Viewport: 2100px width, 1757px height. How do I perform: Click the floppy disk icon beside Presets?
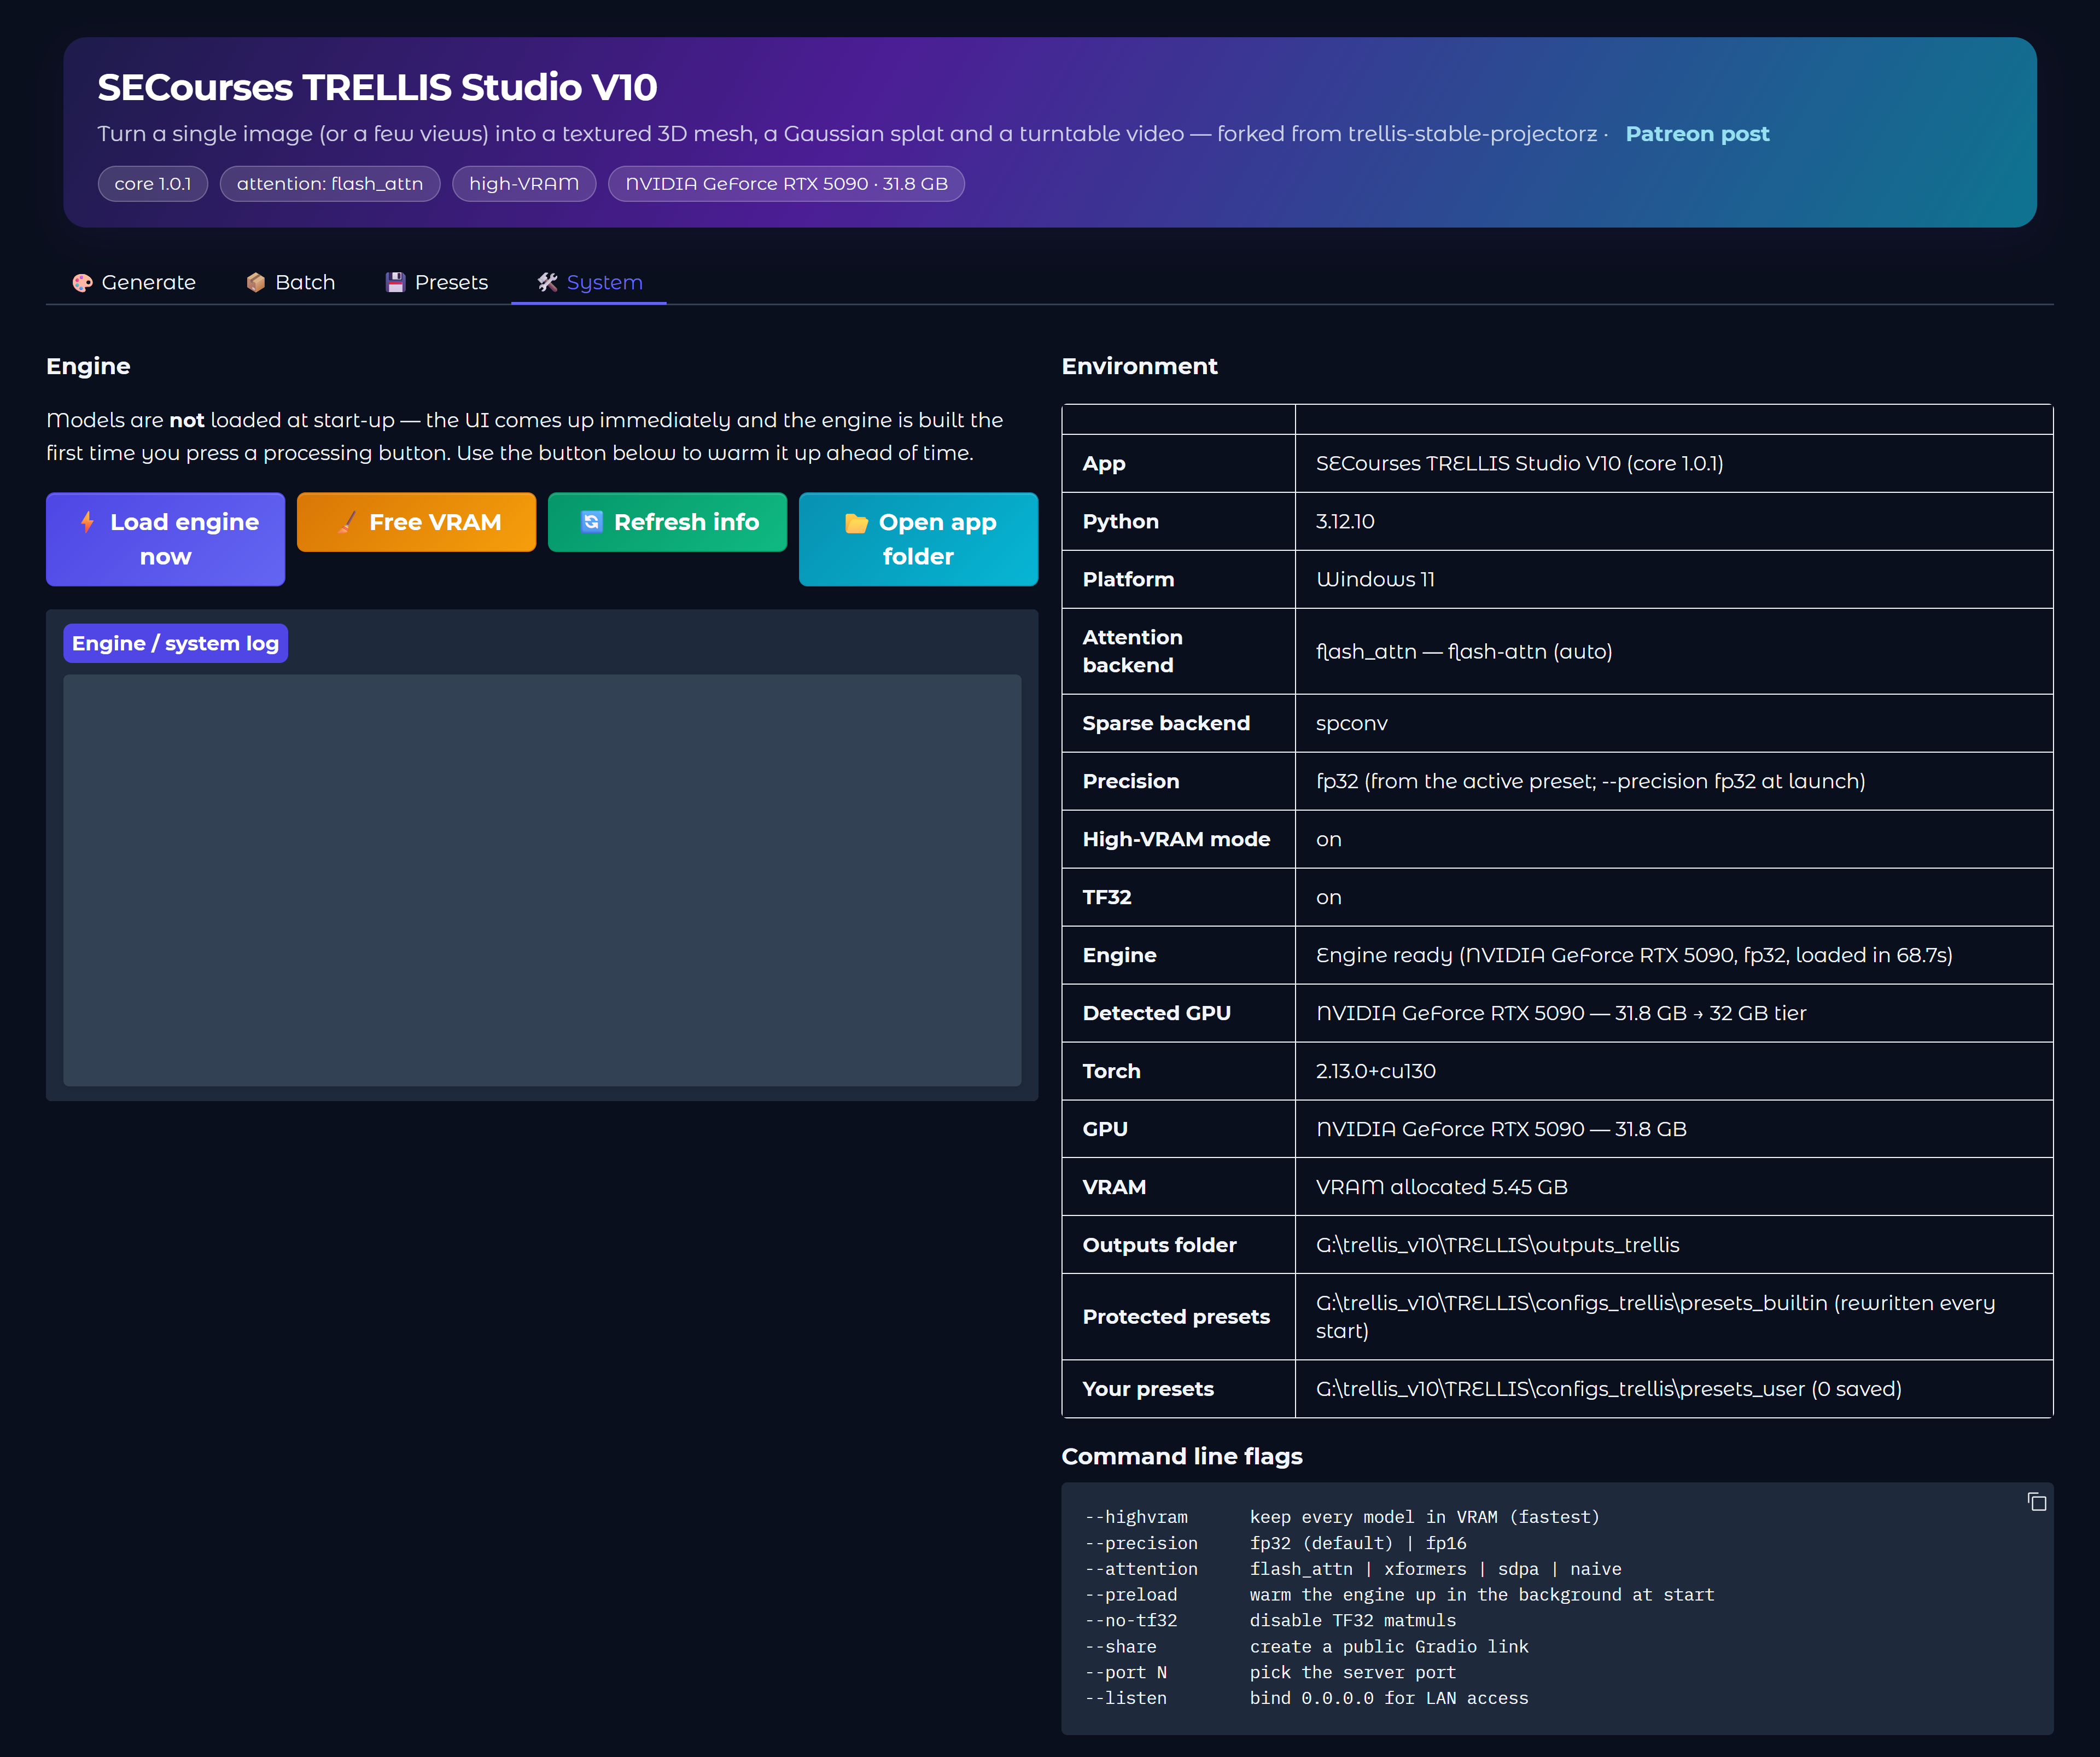396,283
